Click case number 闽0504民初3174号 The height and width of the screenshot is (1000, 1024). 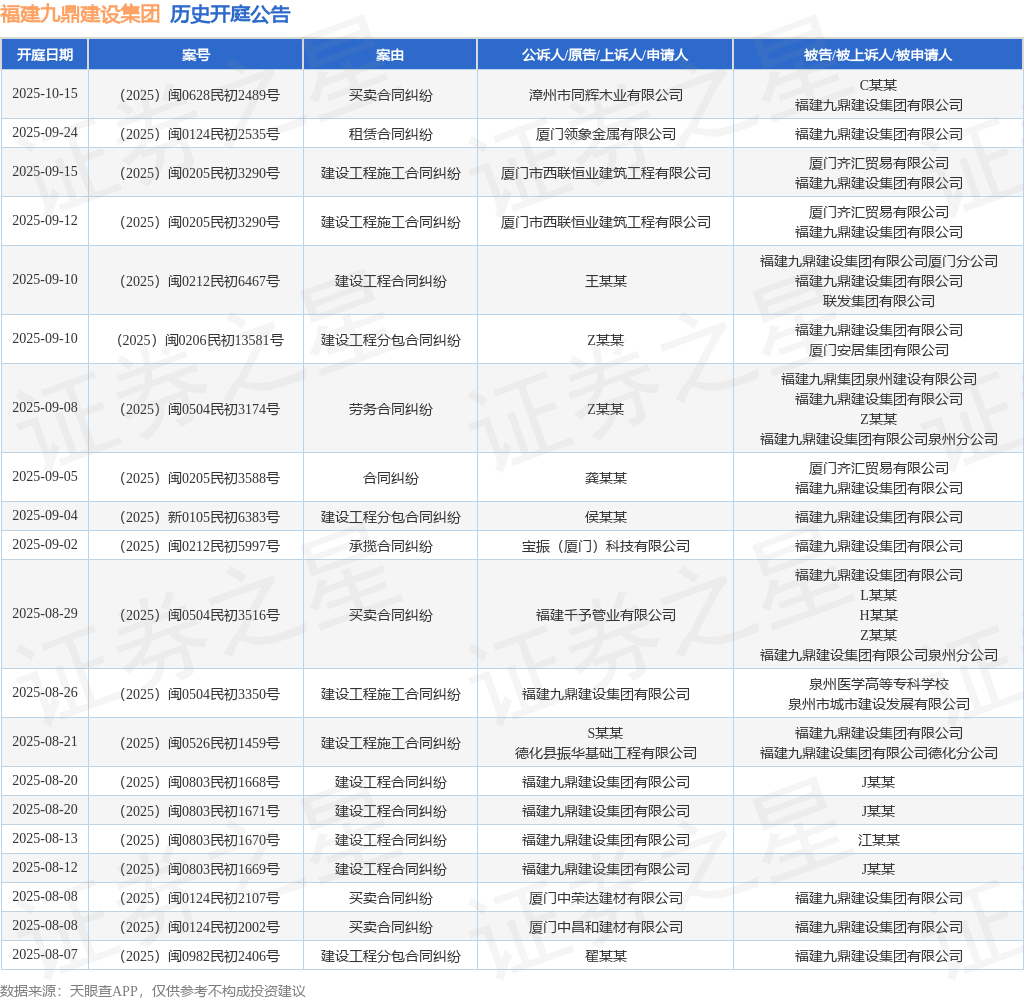200,410
